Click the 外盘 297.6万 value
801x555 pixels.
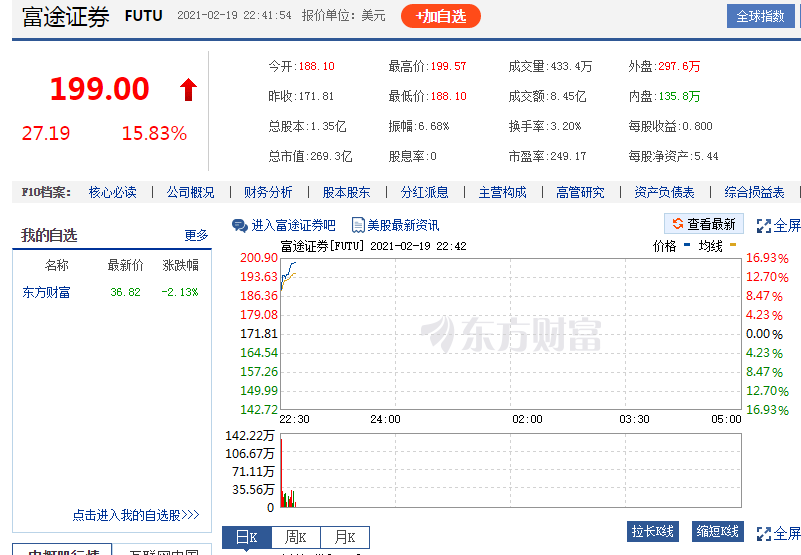click(679, 66)
